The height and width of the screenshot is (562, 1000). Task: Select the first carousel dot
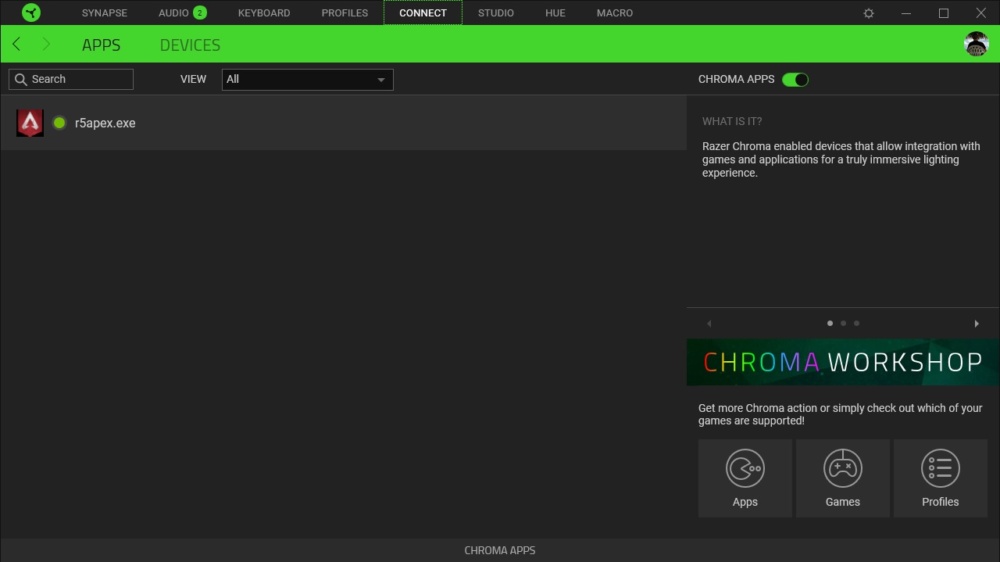[830, 323]
